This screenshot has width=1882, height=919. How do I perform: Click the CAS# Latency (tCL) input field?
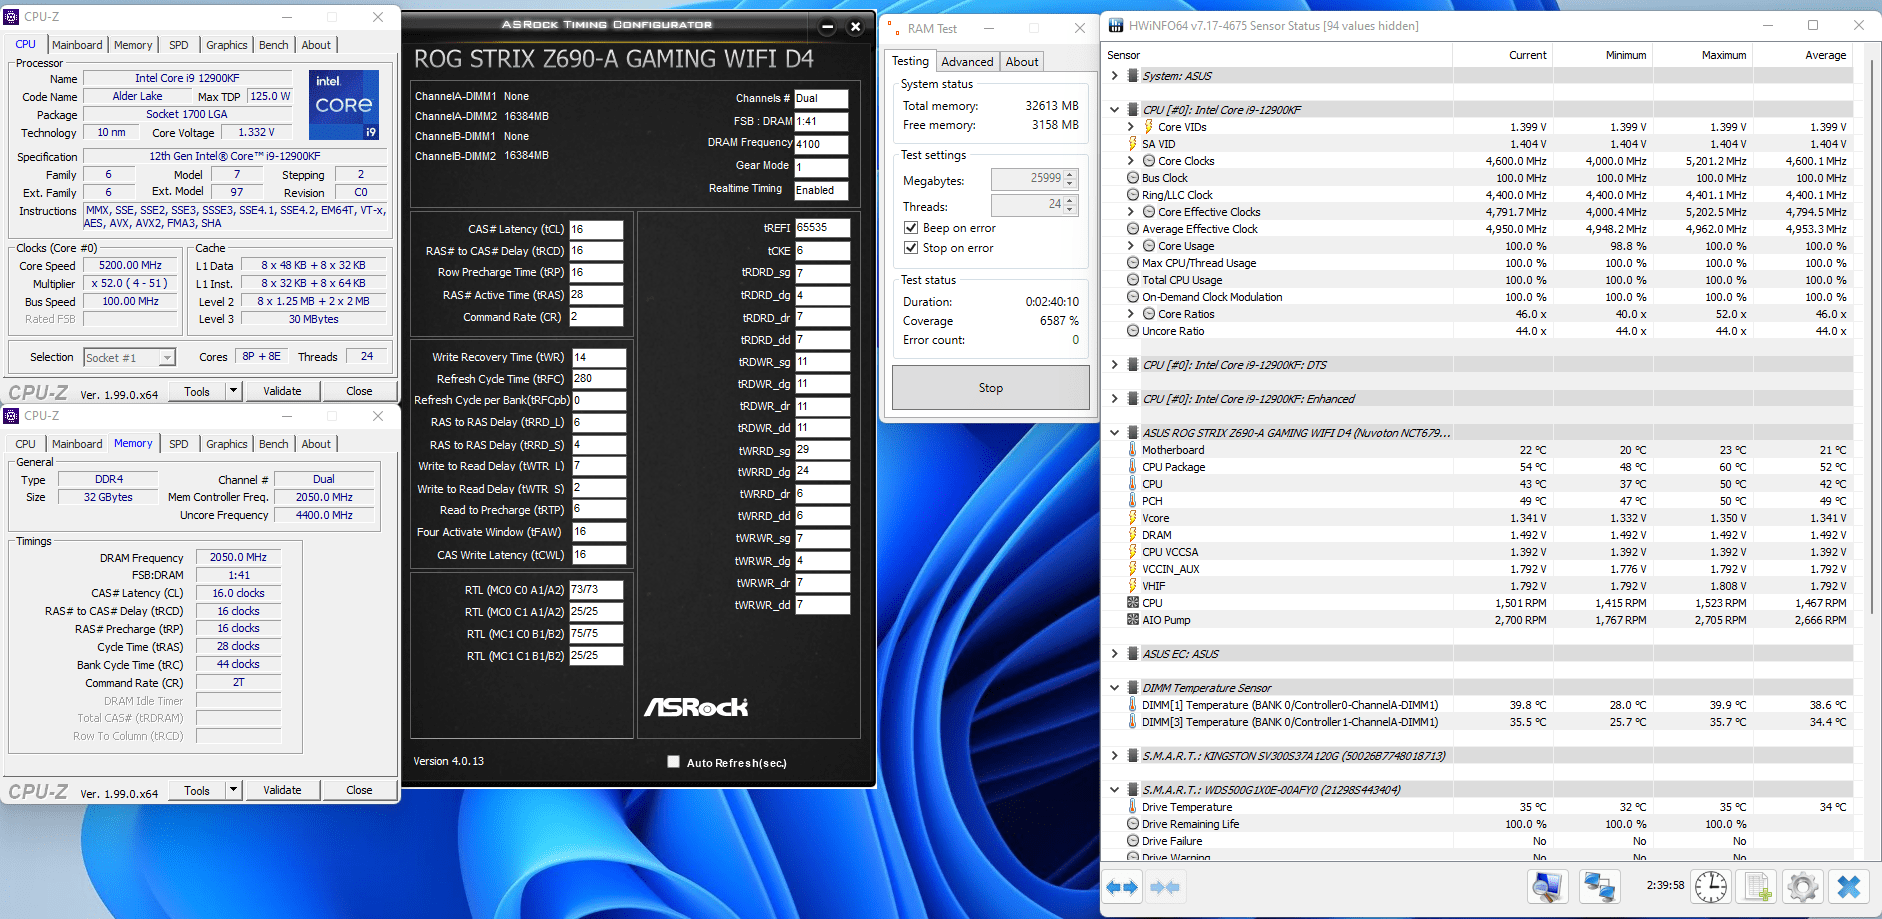(596, 229)
